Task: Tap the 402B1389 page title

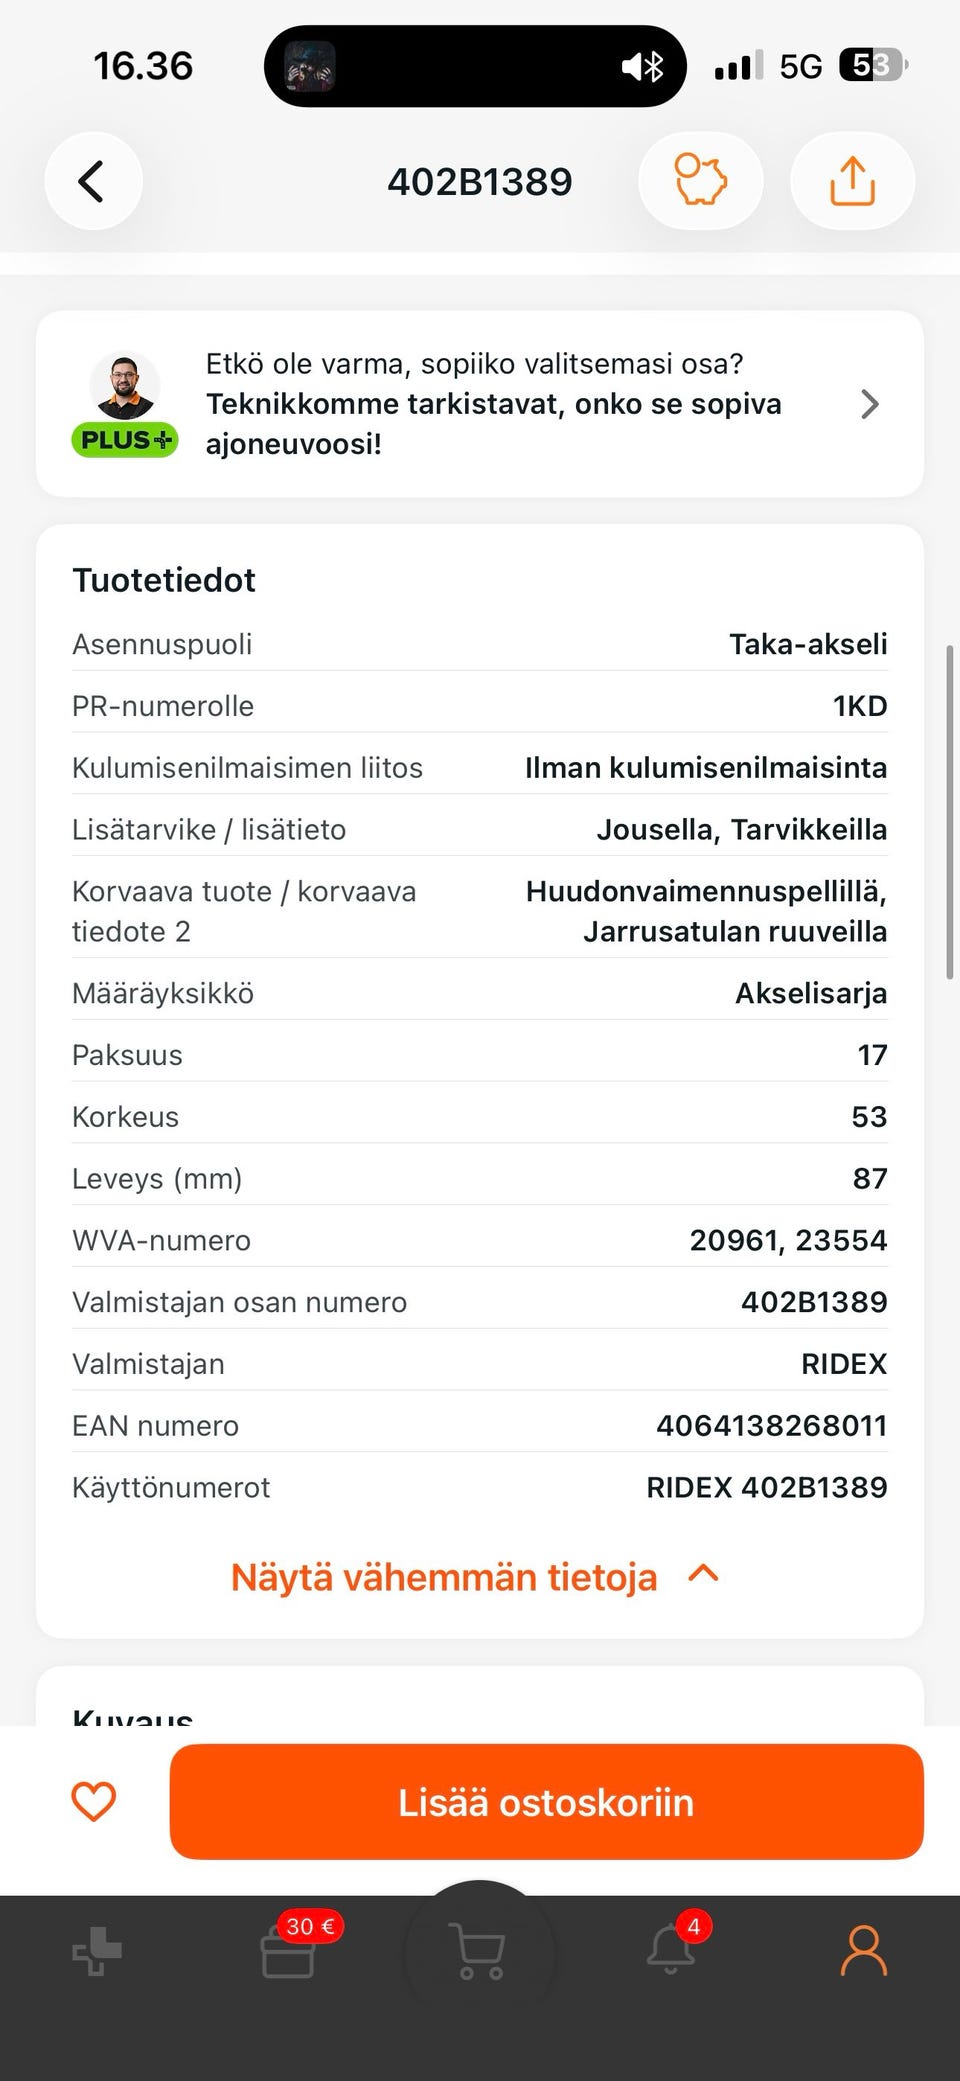Action: [480, 181]
